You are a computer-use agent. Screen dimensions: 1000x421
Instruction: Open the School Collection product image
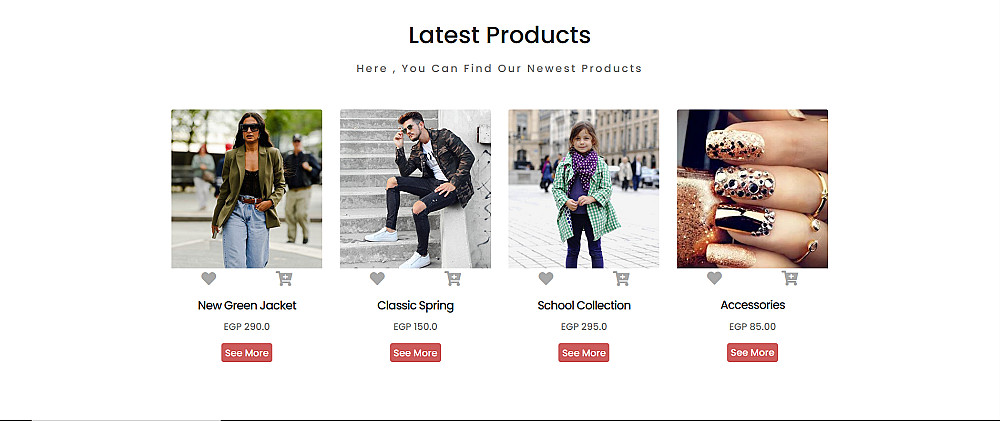click(583, 188)
